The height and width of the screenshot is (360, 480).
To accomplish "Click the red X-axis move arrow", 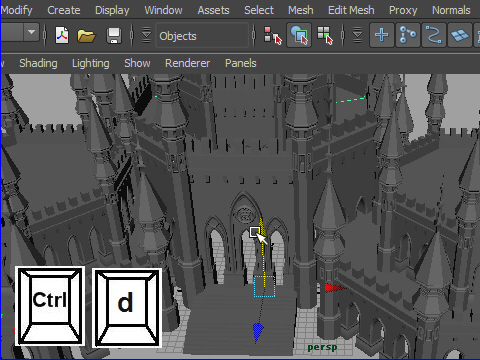I will 334,287.
